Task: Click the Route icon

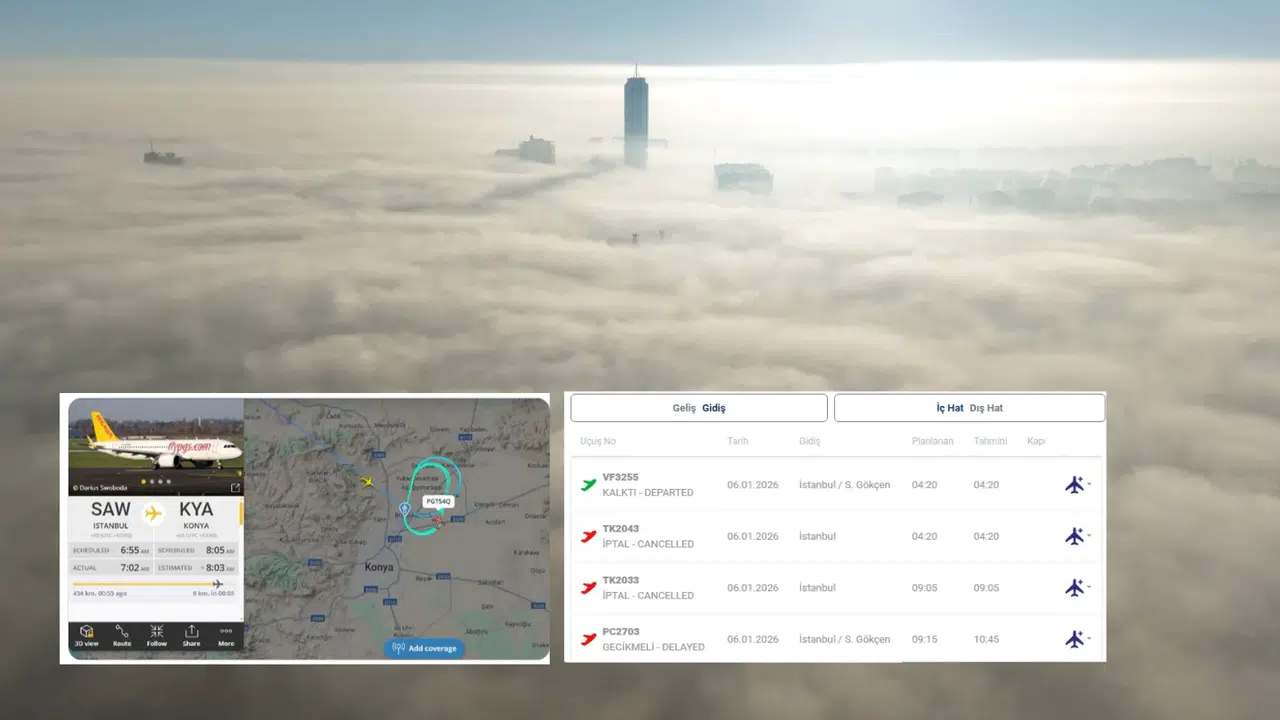Action: [x=122, y=636]
